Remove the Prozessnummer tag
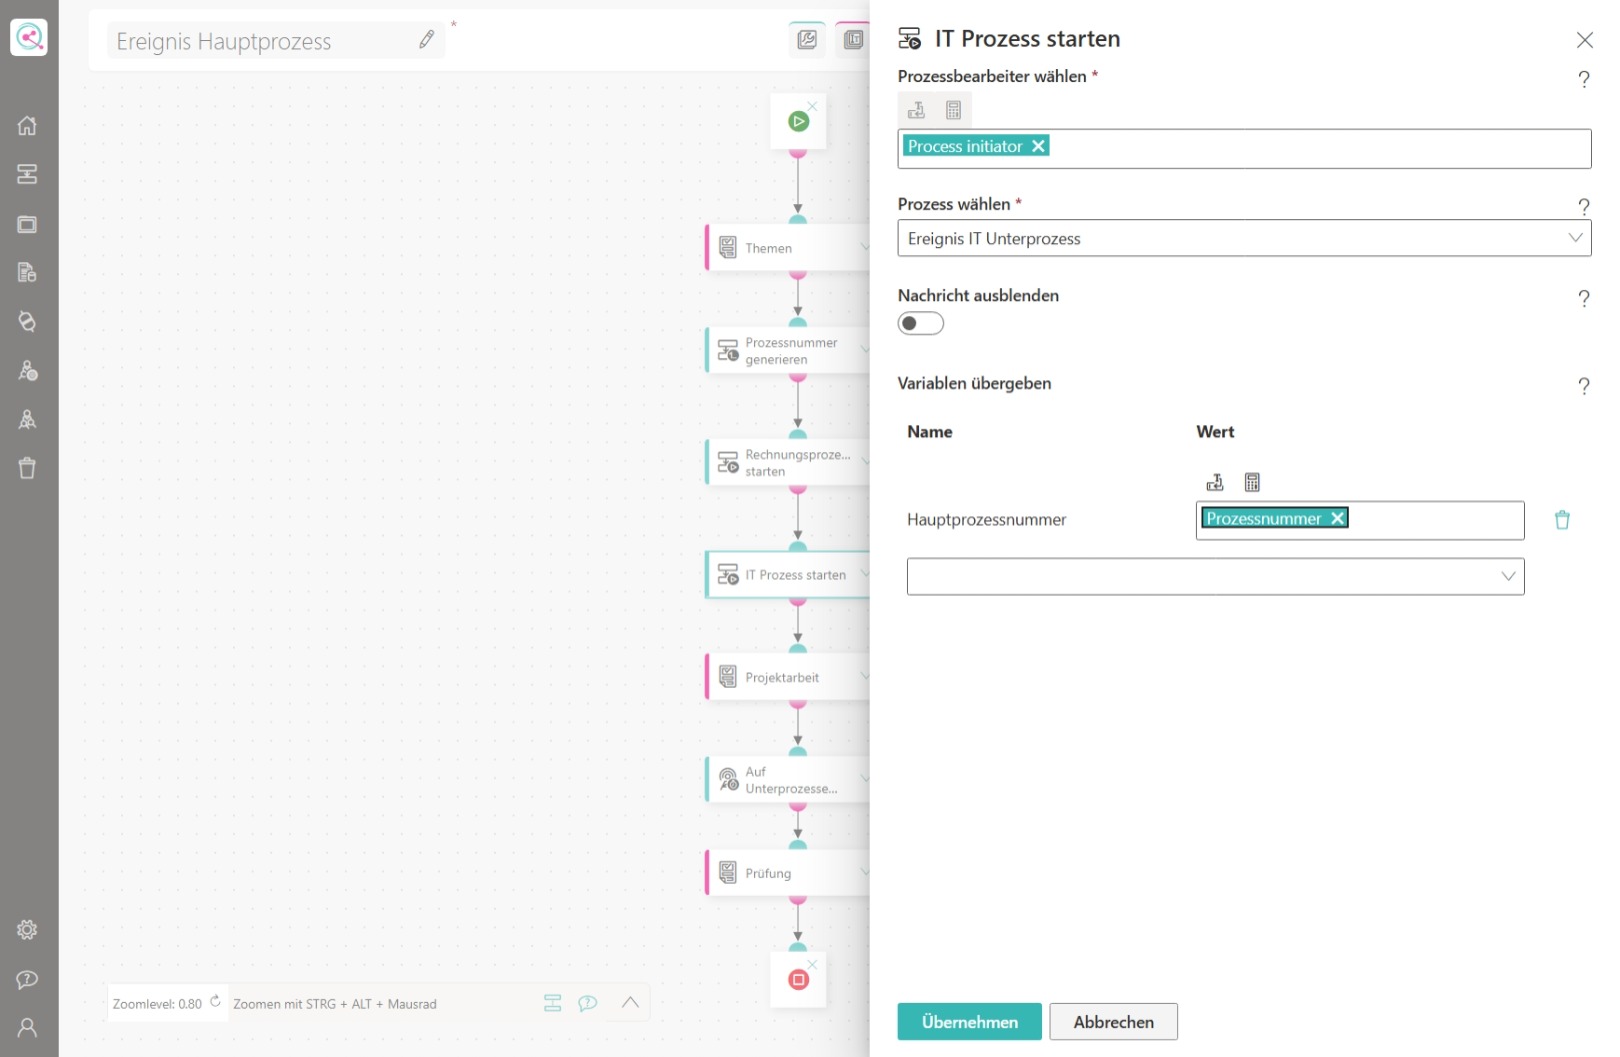 [1337, 518]
